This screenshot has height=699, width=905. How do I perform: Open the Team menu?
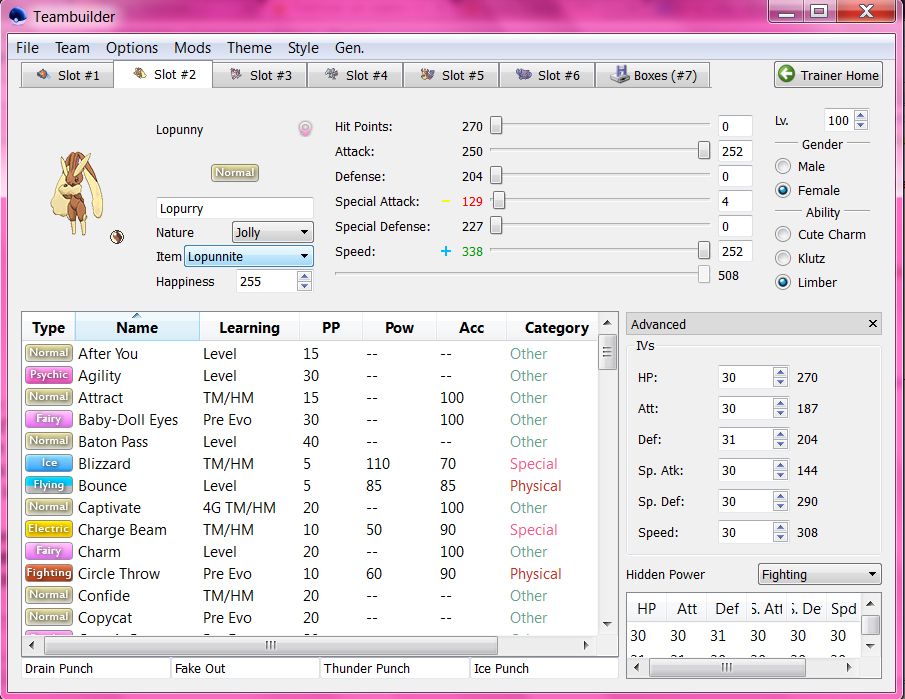pyautogui.click(x=72, y=48)
